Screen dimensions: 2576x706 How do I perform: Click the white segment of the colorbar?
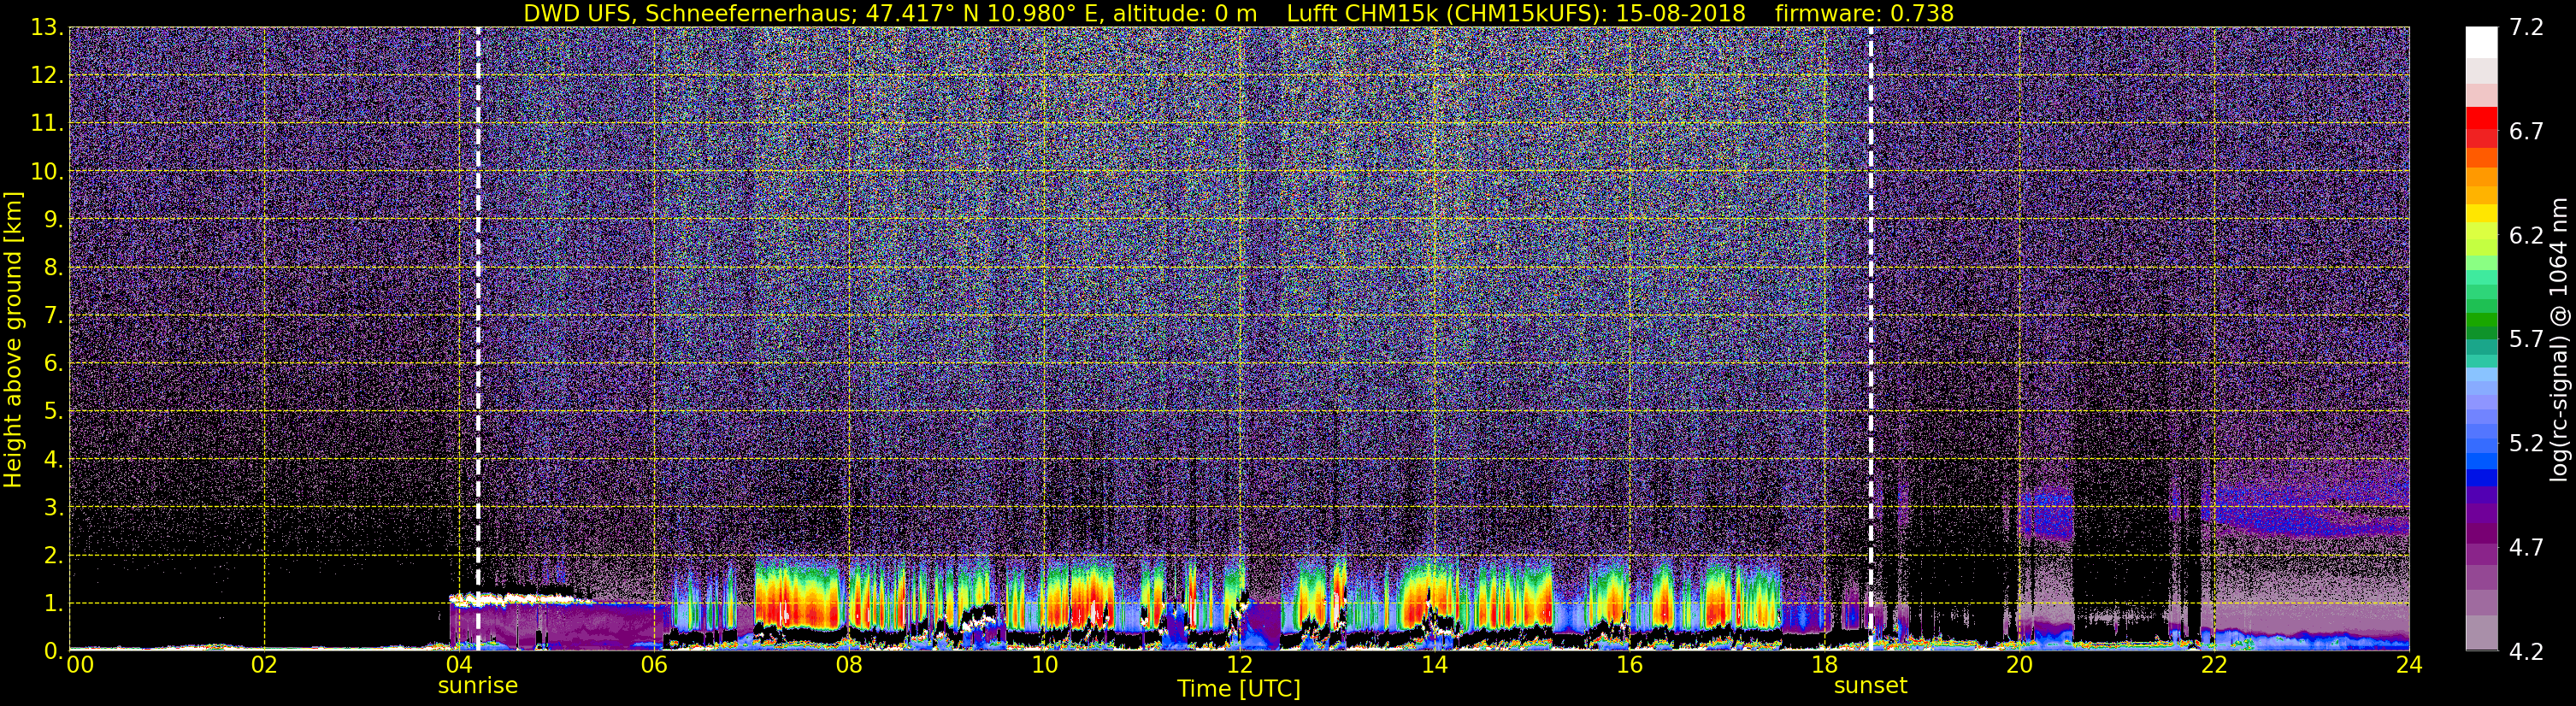(2481, 42)
